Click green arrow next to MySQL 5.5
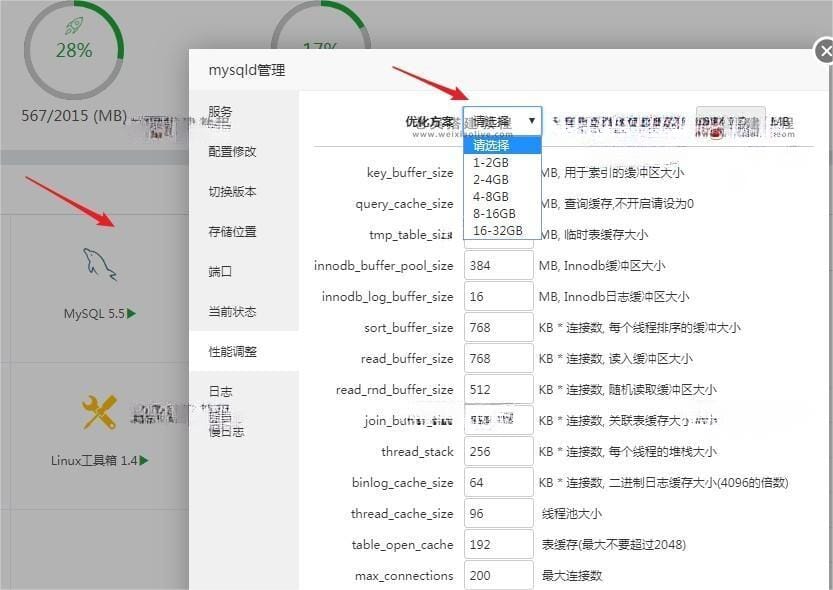 pyautogui.click(x=132, y=314)
